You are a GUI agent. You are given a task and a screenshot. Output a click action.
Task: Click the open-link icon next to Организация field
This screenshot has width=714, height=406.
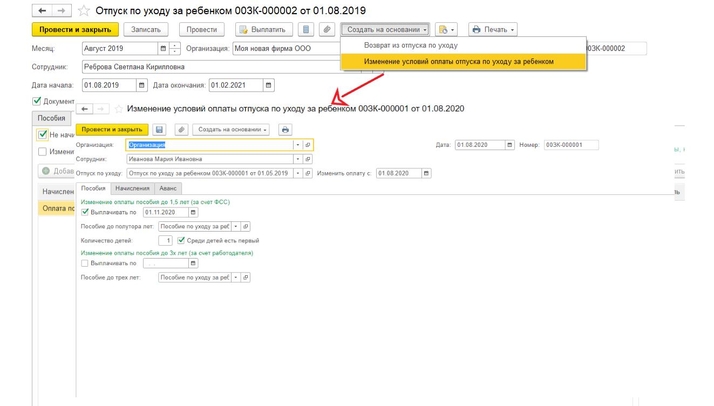308,145
